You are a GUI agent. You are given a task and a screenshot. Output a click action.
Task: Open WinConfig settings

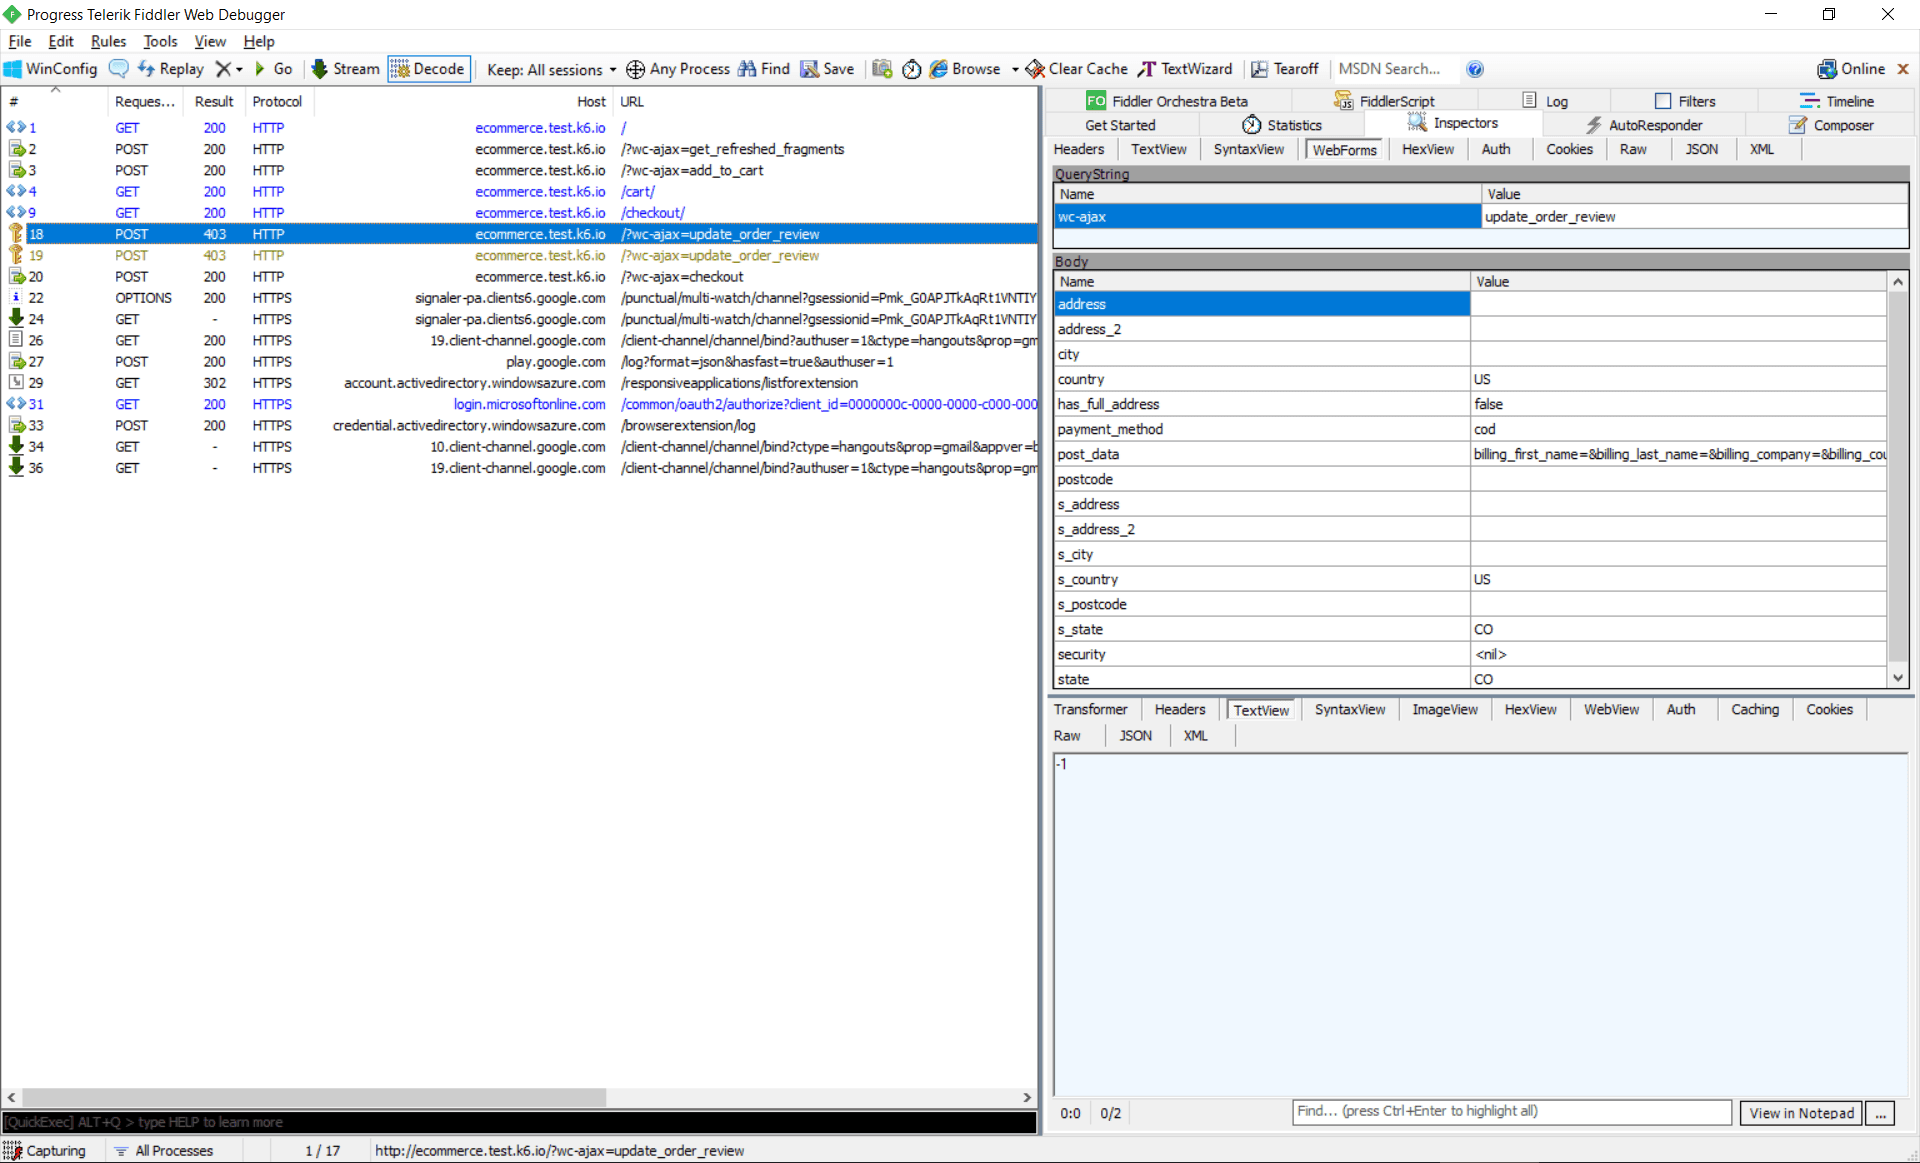tap(50, 68)
